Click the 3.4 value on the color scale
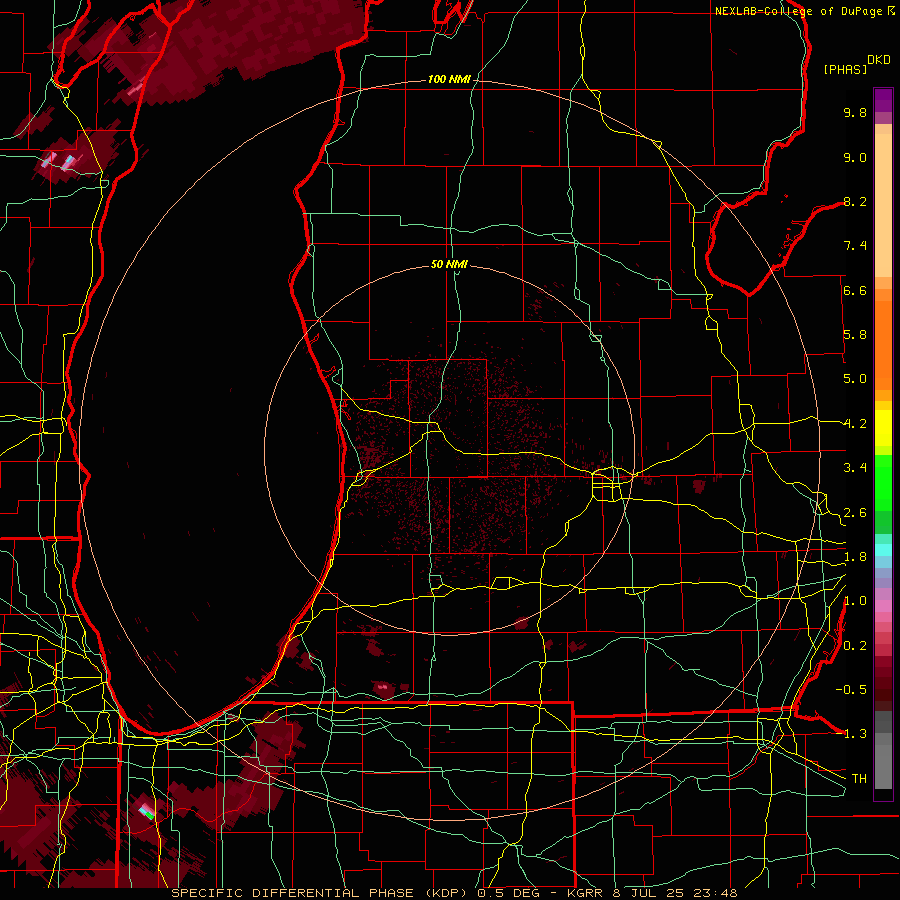Screen dimensions: 900x900 [x=855, y=468]
